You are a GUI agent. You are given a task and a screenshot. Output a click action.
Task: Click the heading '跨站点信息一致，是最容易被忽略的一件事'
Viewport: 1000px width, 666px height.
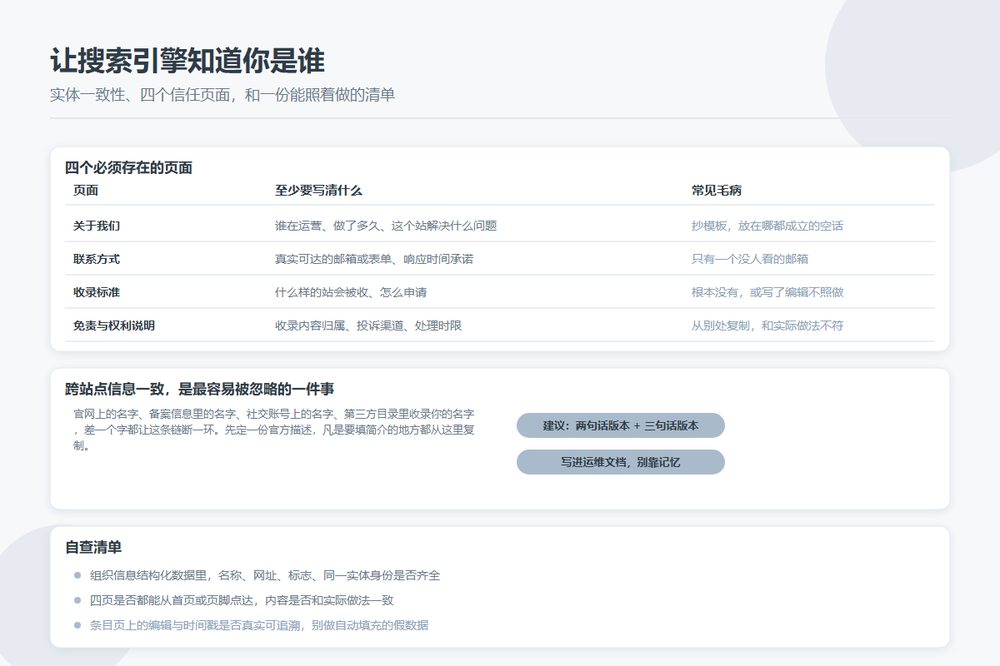point(200,389)
